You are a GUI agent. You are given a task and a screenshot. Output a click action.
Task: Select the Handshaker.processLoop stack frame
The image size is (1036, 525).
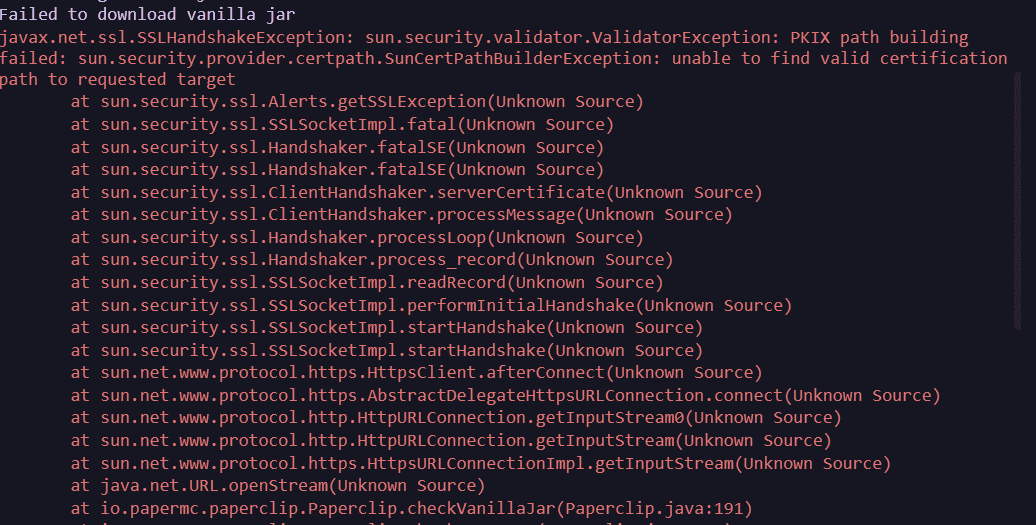[x=357, y=237]
